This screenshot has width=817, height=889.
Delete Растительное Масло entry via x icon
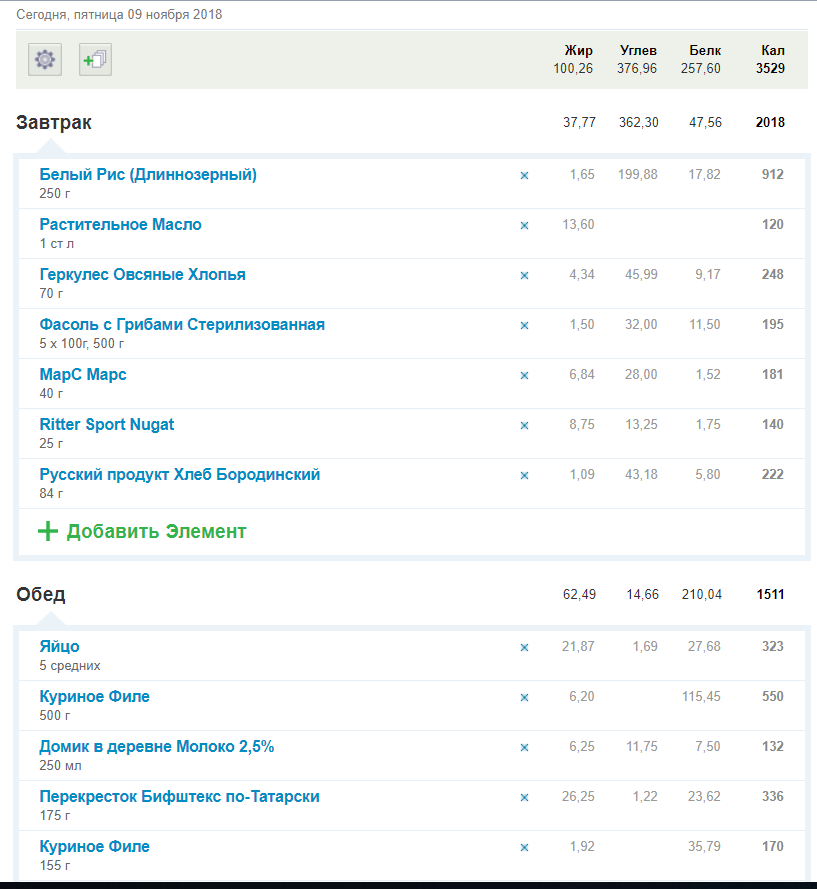[524, 226]
